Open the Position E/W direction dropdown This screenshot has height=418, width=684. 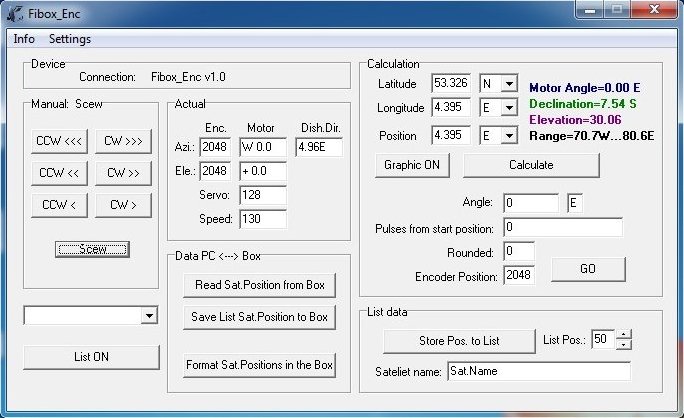[x=509, y=135]
